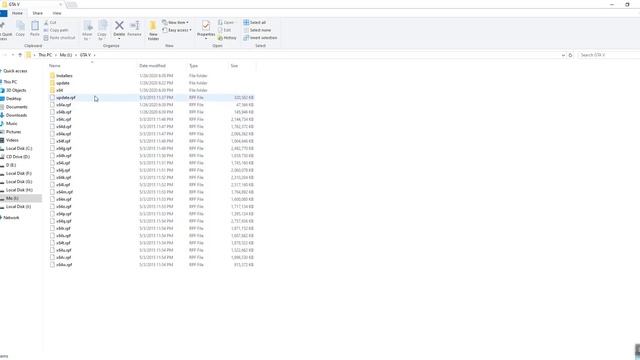Screen dimensions: 640x360
Task: Click Copy path in the ribbon
Action: coord(56,30)
